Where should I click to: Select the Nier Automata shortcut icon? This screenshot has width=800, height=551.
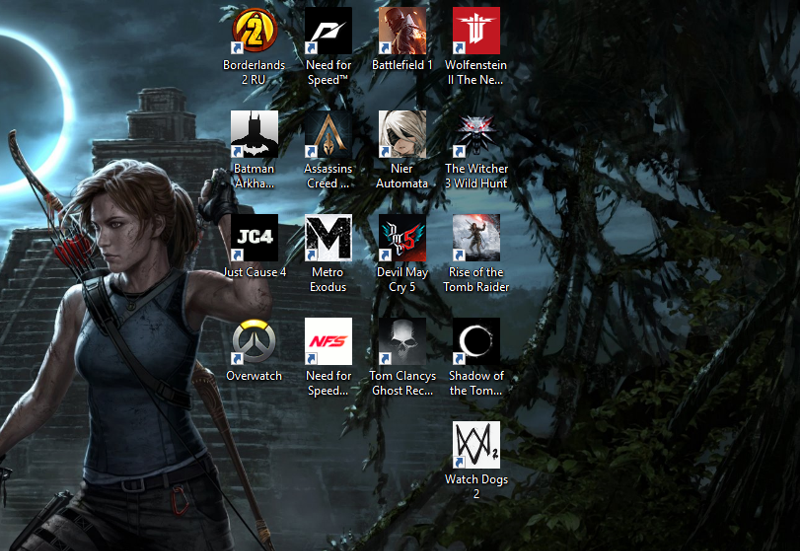pyautogui.click(x=402, y=134)
